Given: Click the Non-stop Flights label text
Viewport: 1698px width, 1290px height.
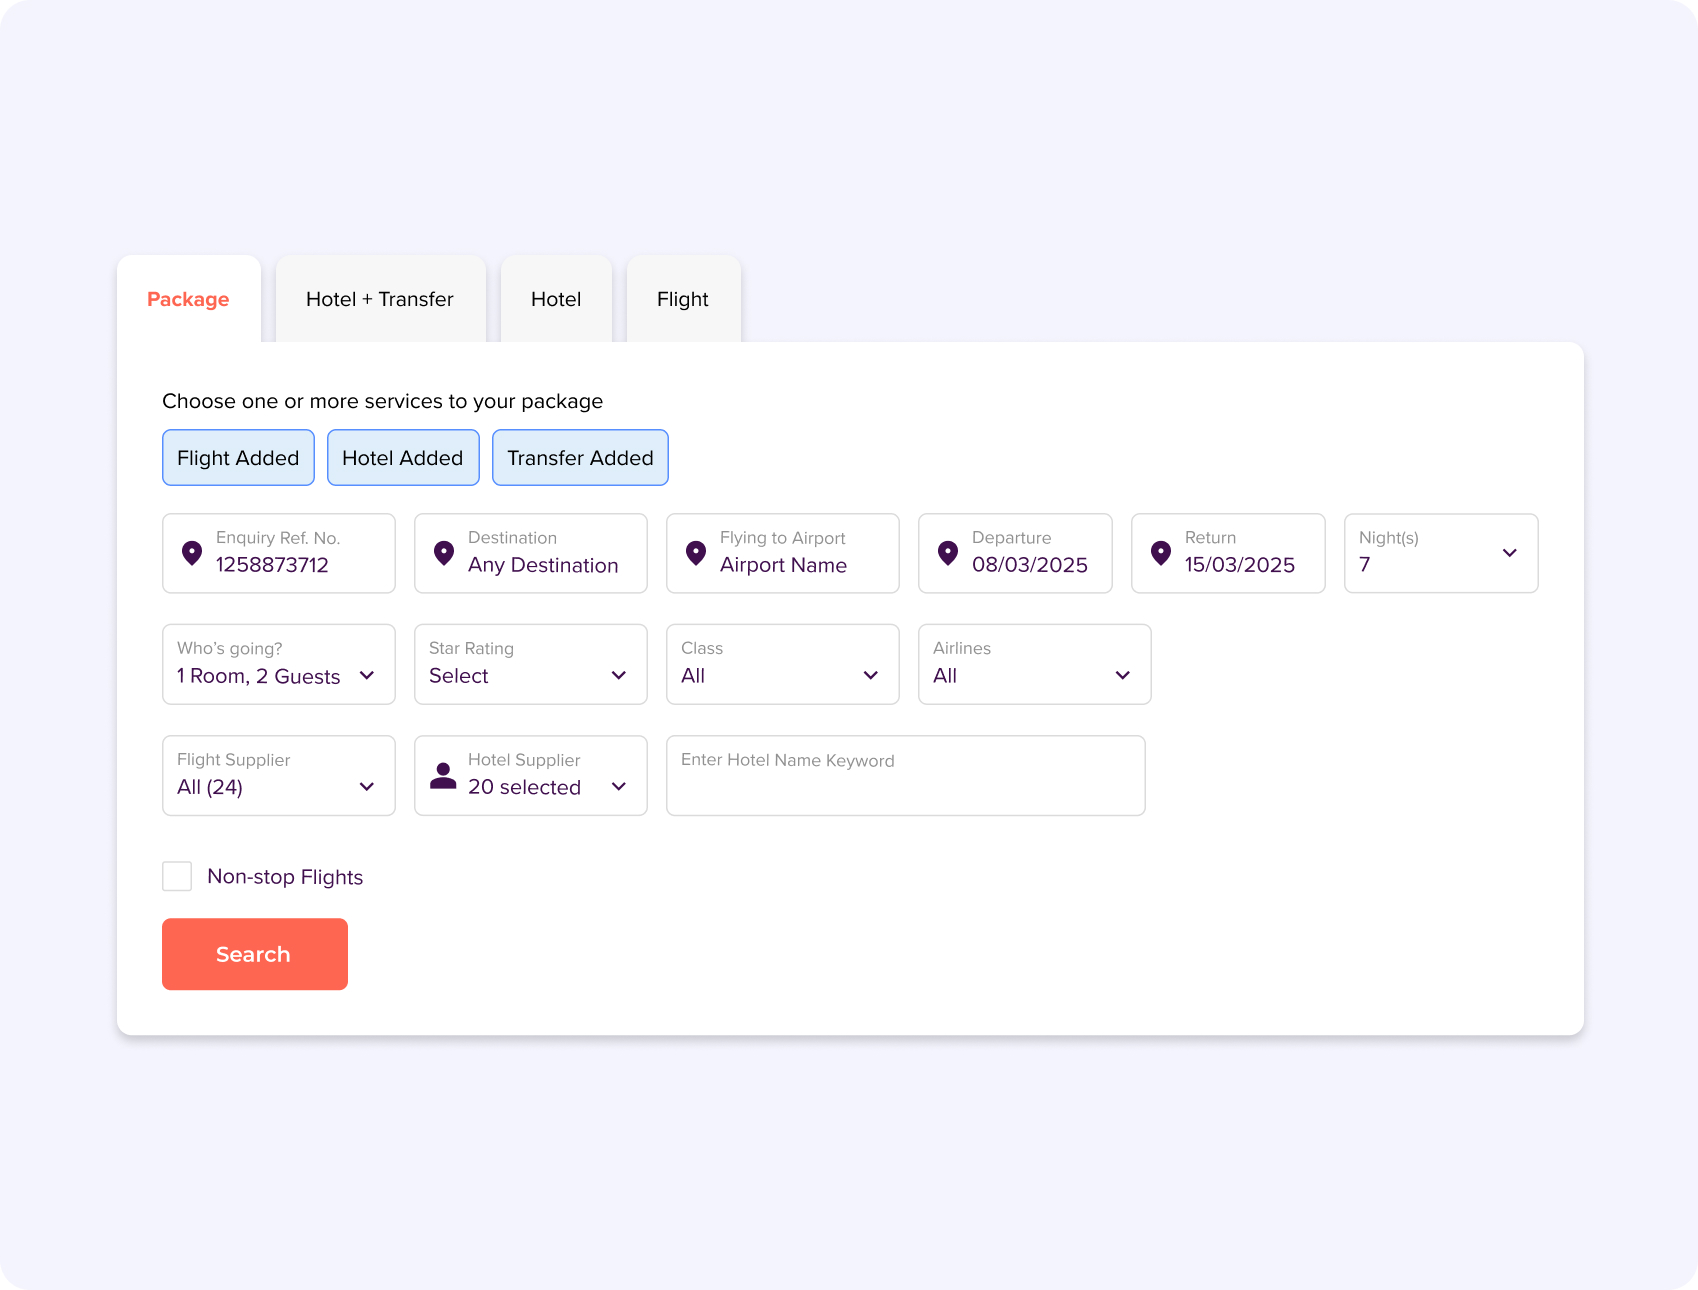Looking at the screenshot, I should (x=285, y=877).
